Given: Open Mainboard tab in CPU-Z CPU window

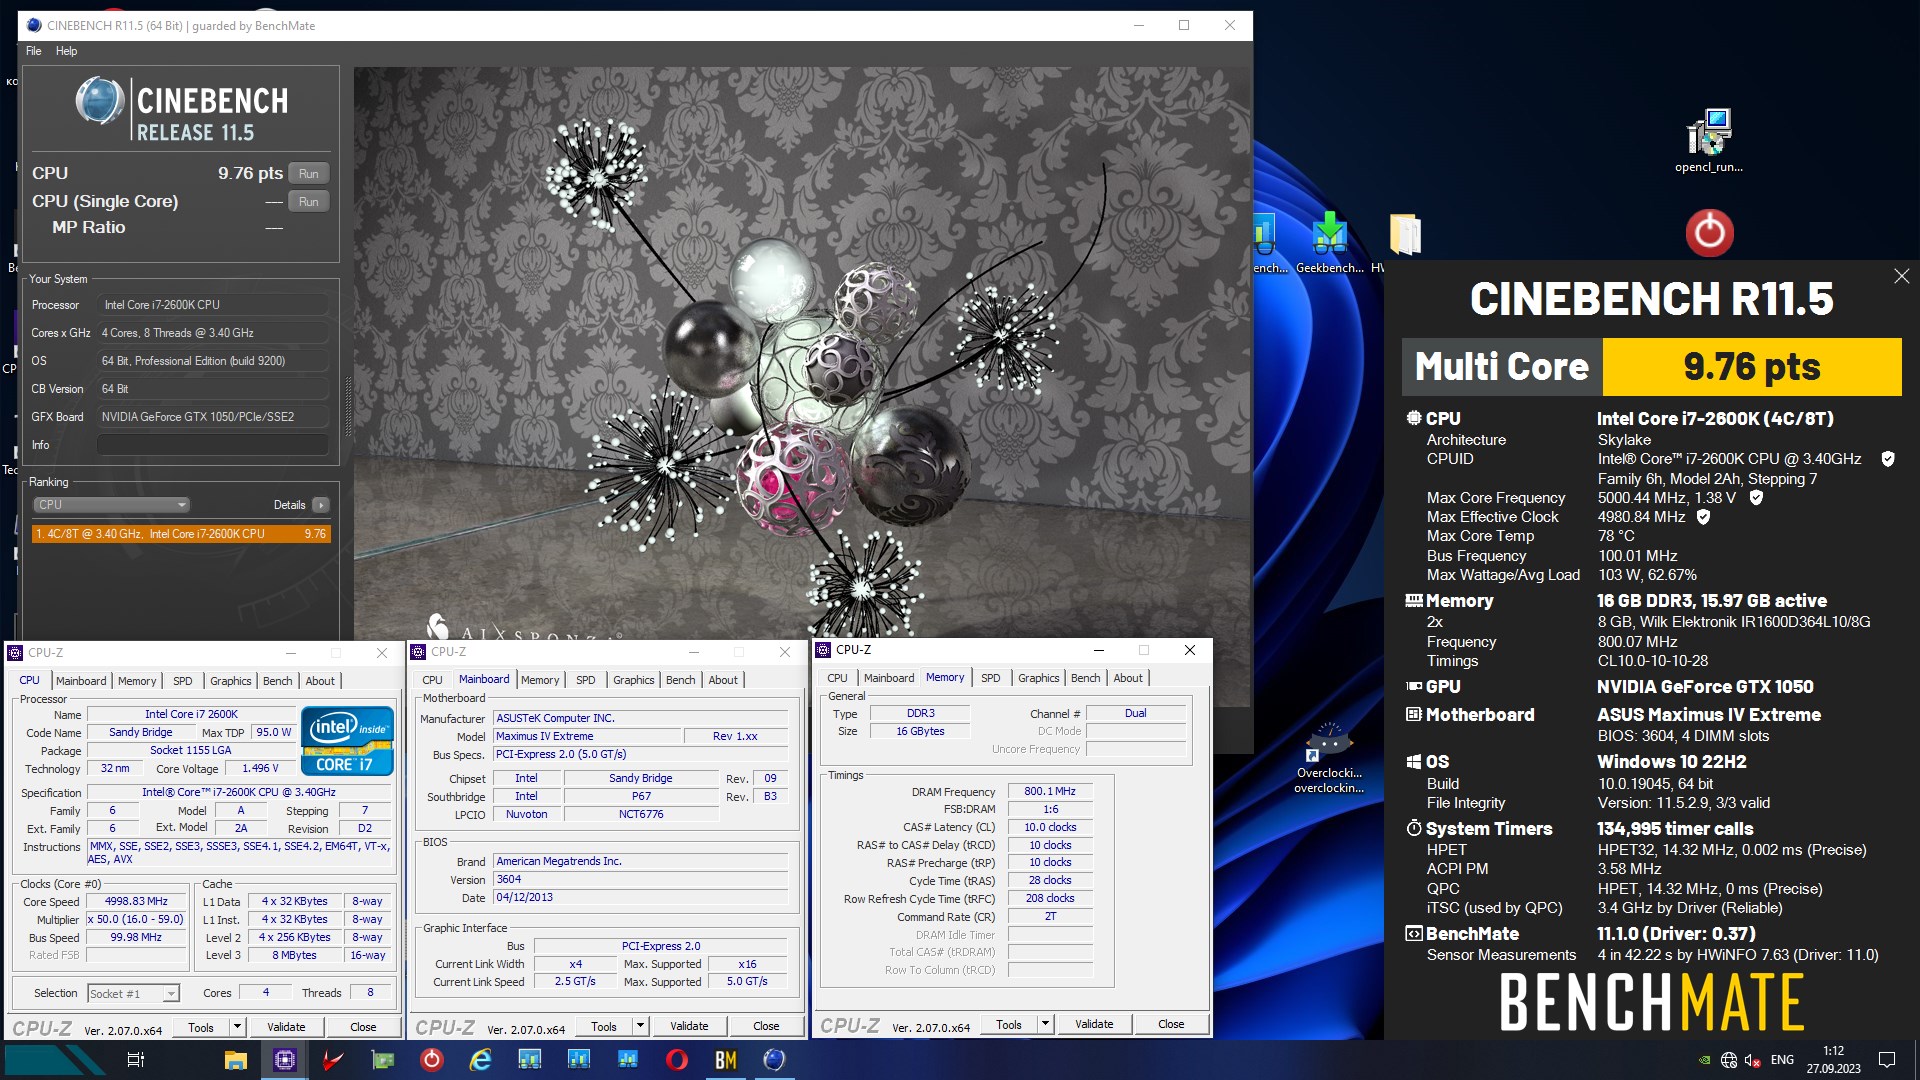Looking at the screenshot, I should 81,681.
